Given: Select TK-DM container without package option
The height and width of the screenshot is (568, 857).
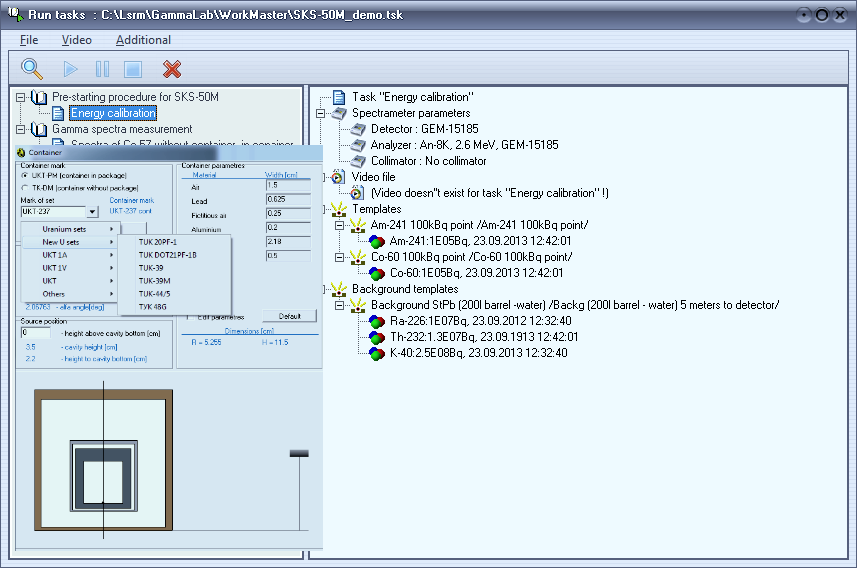Looking at the screenshot, I should coord(24,187).
